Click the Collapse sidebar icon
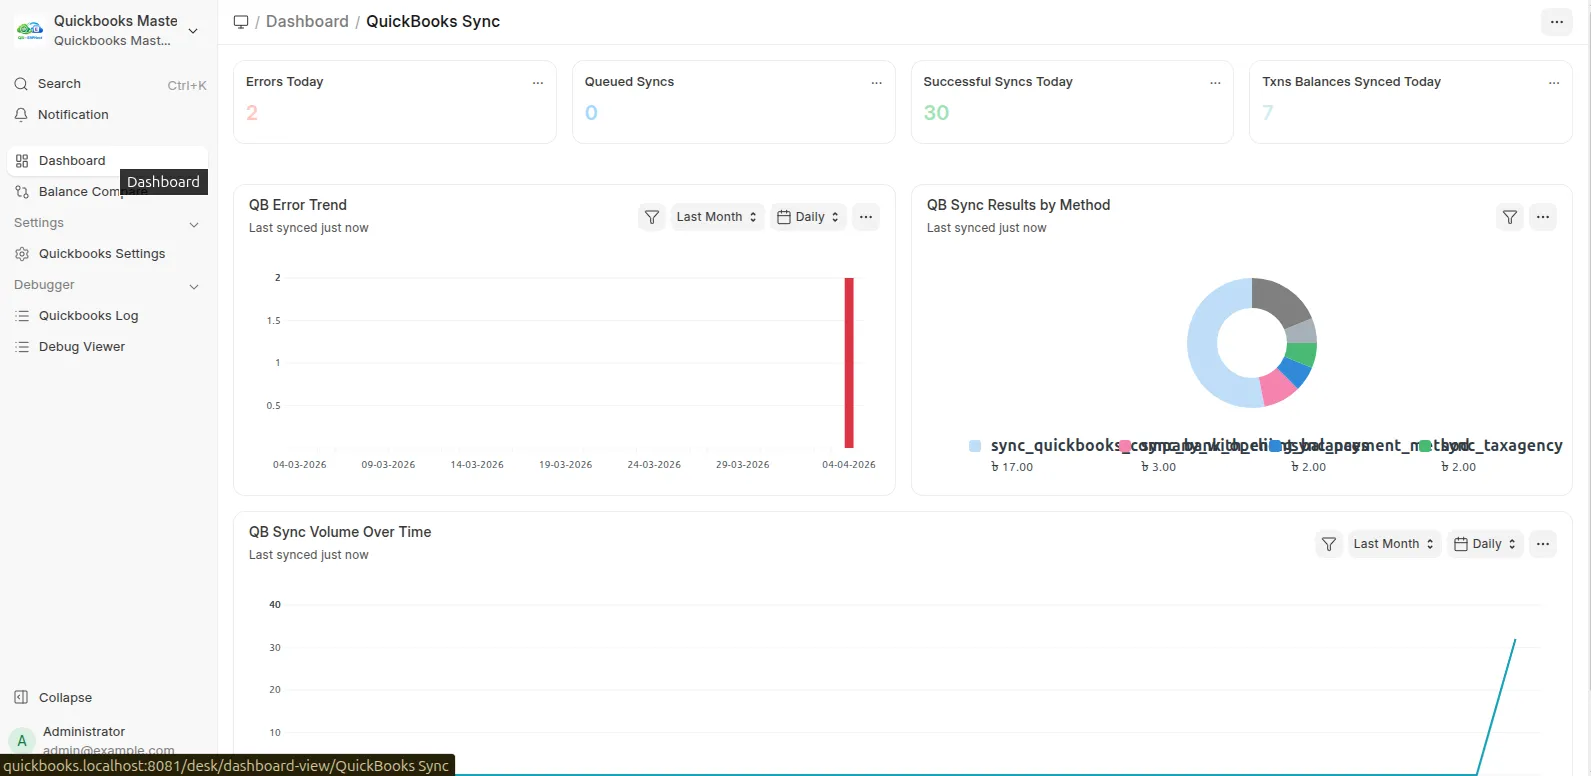The width and height of the screenshot is (1591, 776). (21, 698)
